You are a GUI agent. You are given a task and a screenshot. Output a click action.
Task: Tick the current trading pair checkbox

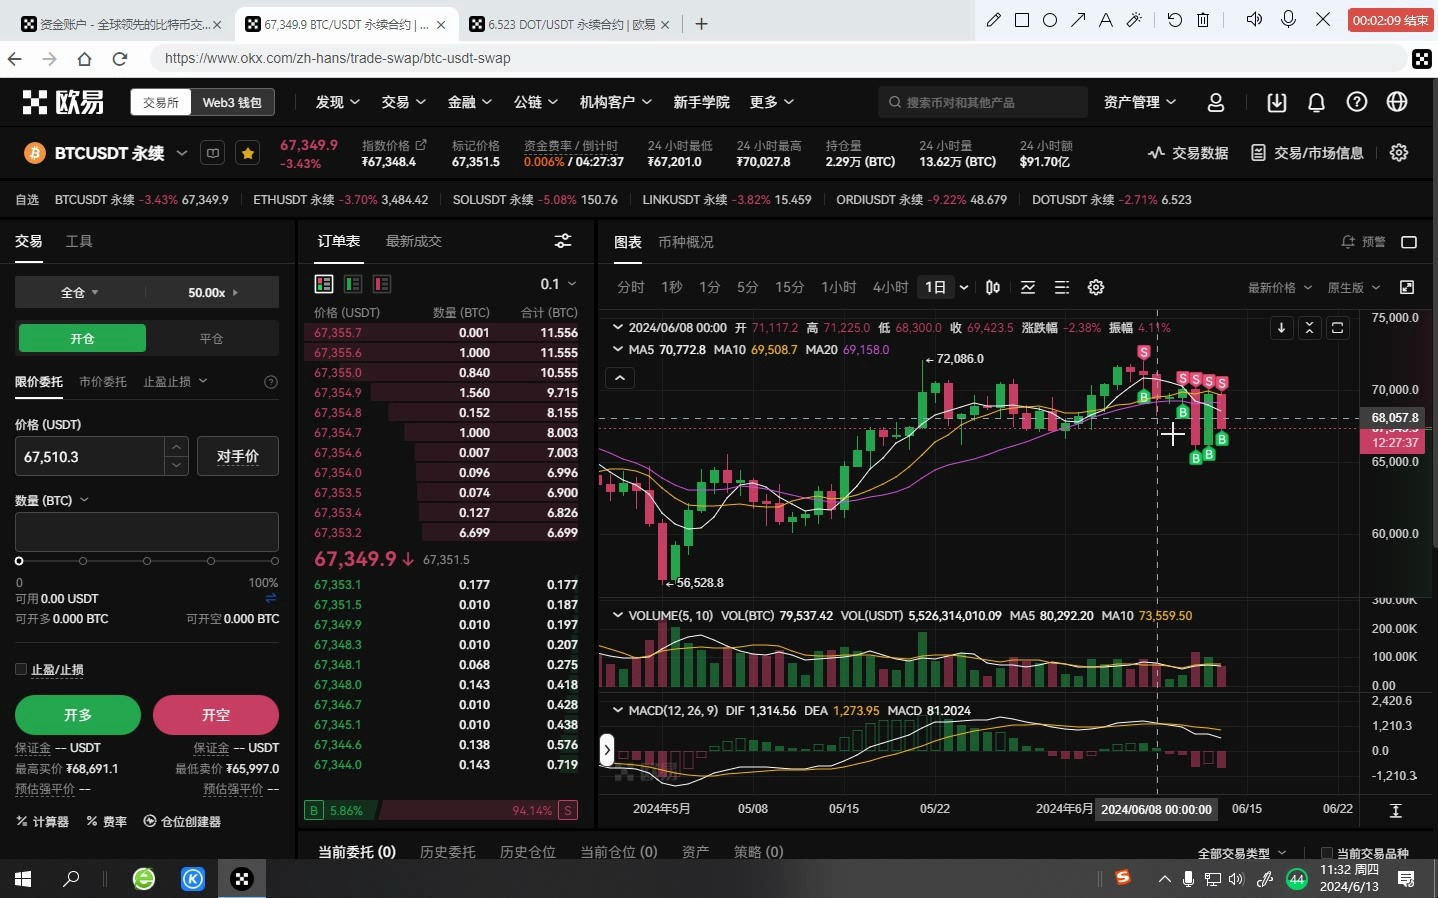(1326, 853)
